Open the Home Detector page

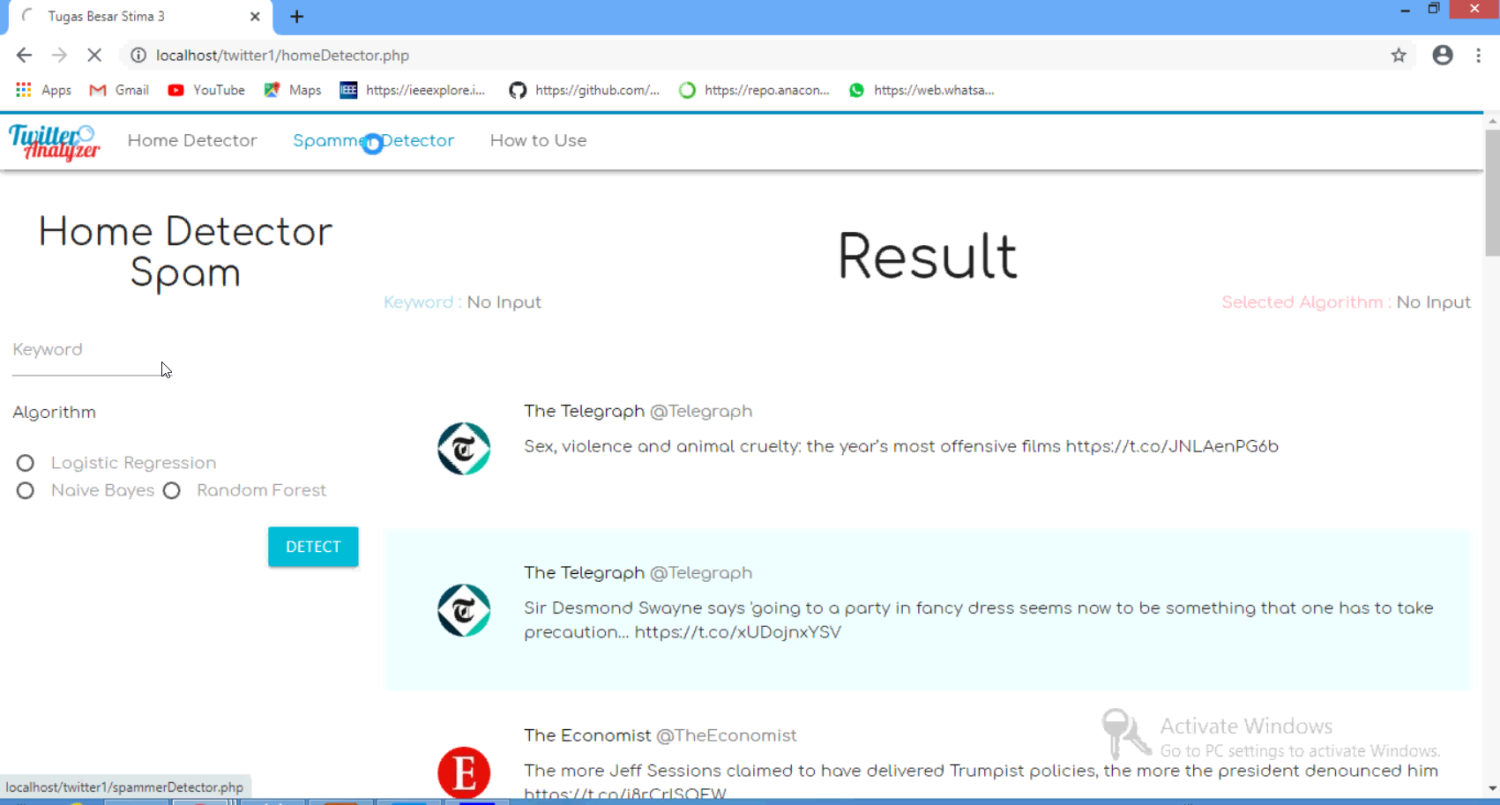point(192,140)
